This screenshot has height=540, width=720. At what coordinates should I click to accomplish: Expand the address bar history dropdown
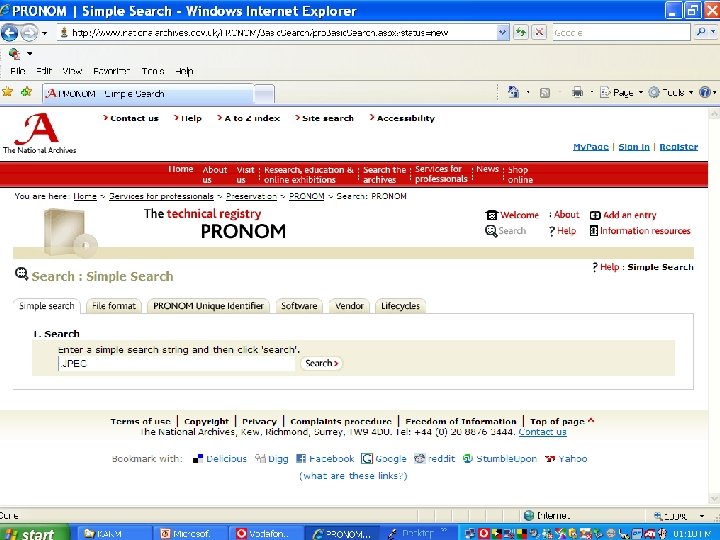[503, 33]
